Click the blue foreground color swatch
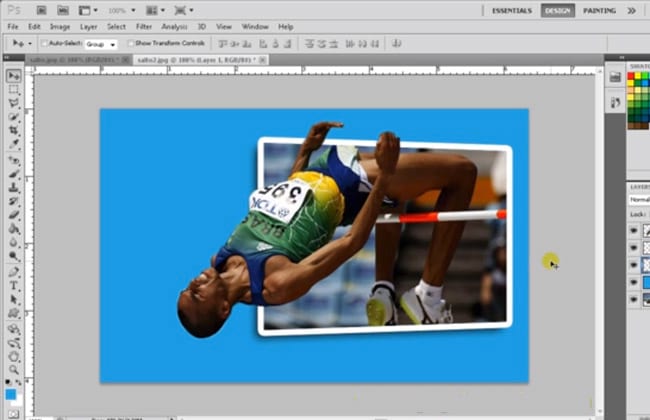Viewport: 650px width, 420px height. click(x=10, y=394)
